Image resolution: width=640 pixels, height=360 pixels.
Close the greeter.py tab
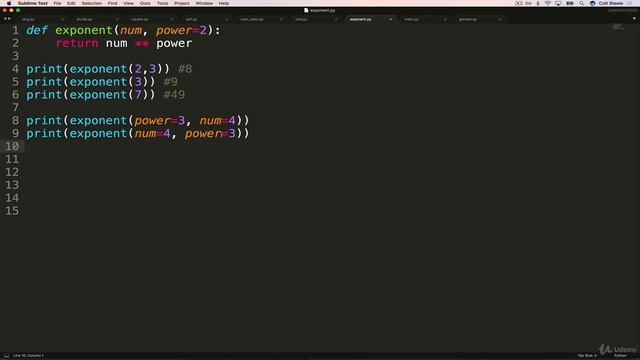500,19
